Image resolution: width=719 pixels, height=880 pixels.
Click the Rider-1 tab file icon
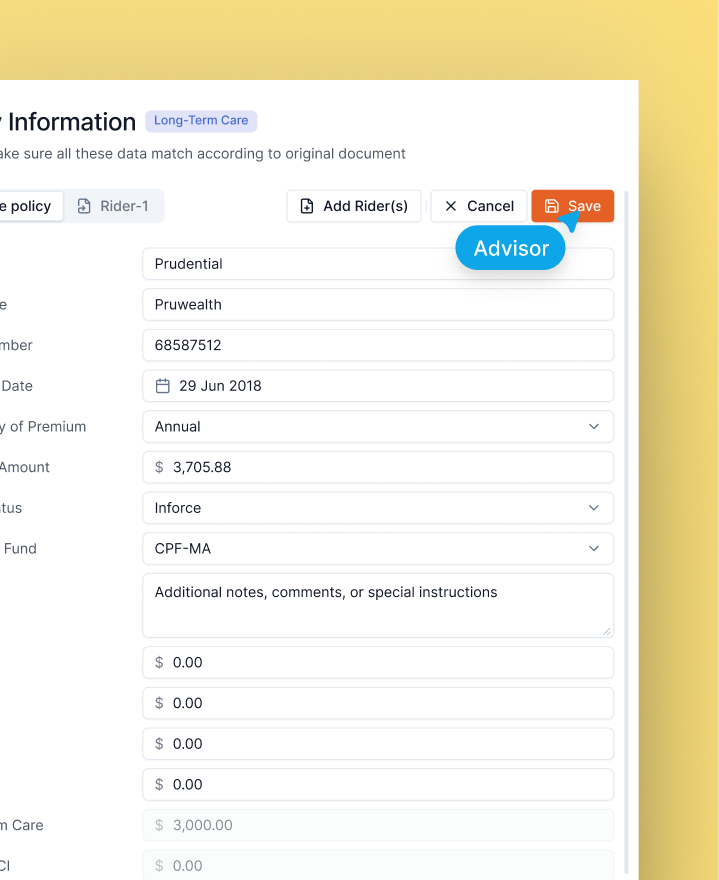pos(84,206)
